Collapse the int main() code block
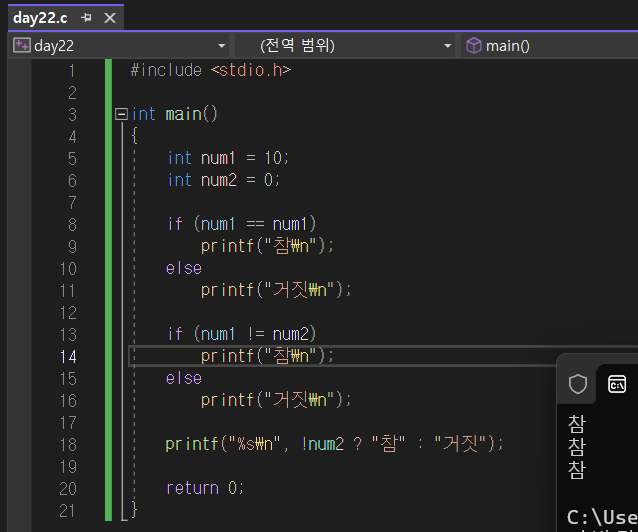The height and width of the screenshot is (532, 638). pyautogui.click(x=121, y=114)
